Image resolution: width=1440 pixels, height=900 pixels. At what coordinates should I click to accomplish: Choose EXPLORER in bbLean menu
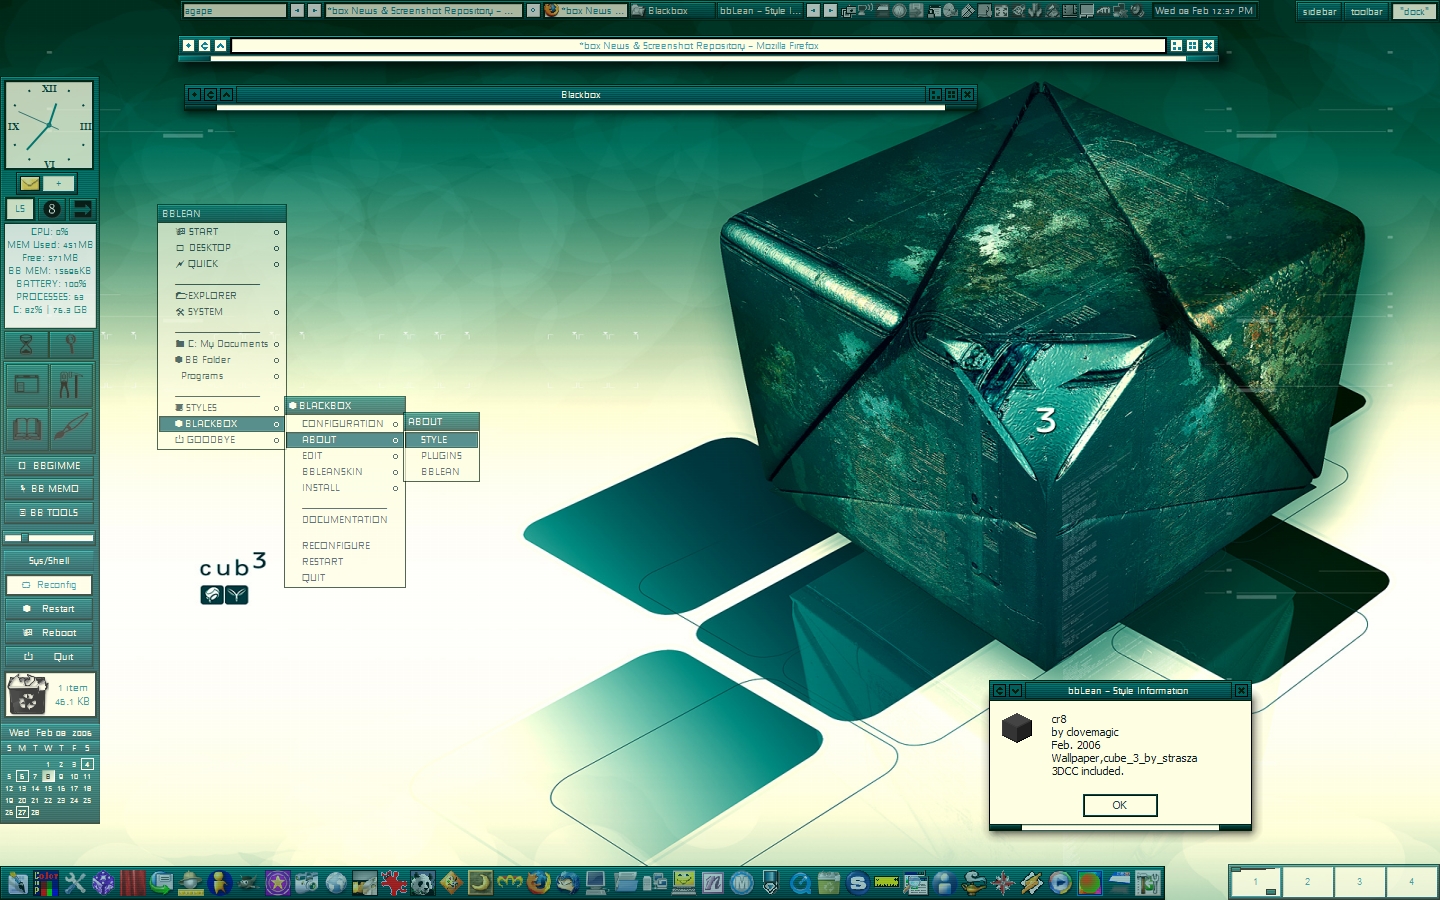tap(222, 295)
